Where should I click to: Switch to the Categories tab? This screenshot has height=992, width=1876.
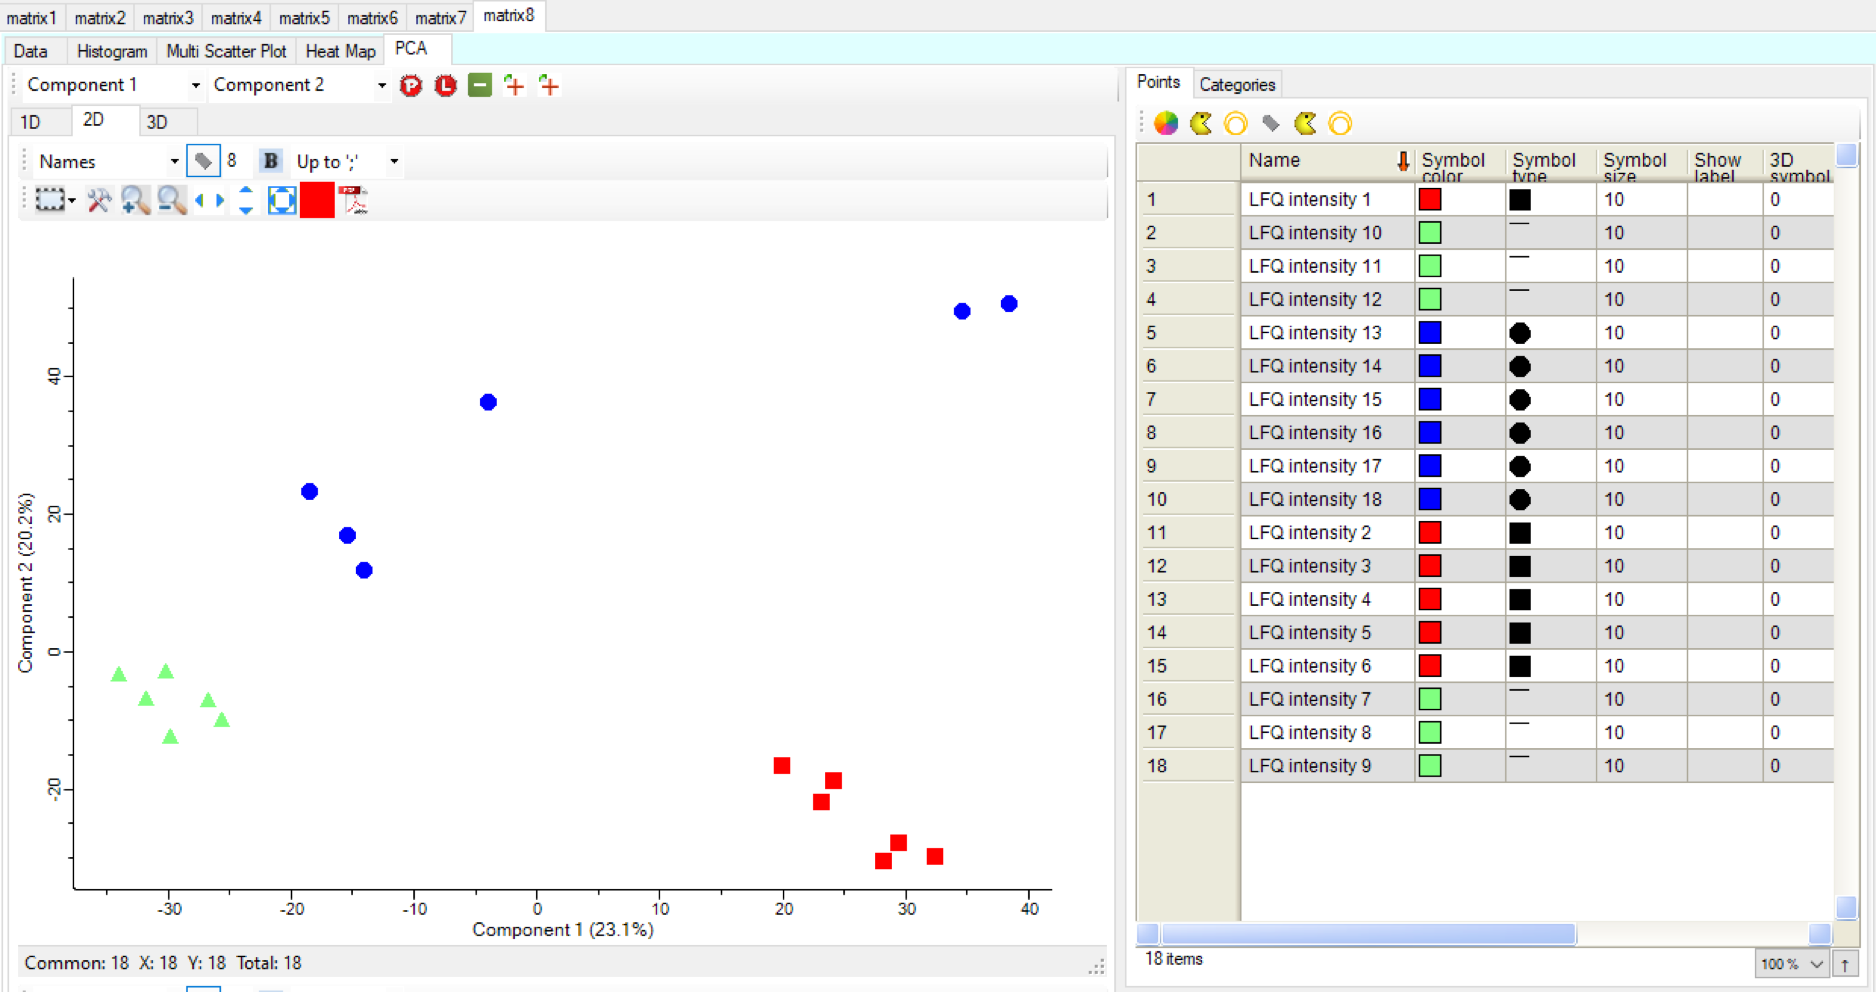(x=1237, y=85)
